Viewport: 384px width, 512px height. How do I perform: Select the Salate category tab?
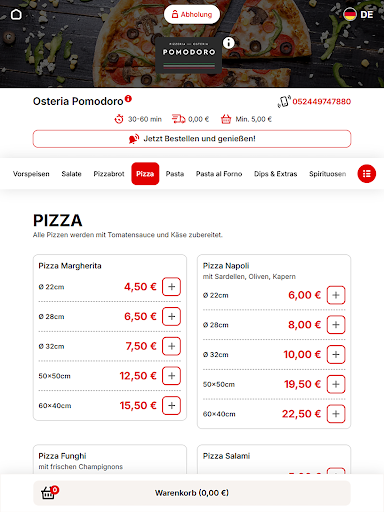tap(71, 174)
